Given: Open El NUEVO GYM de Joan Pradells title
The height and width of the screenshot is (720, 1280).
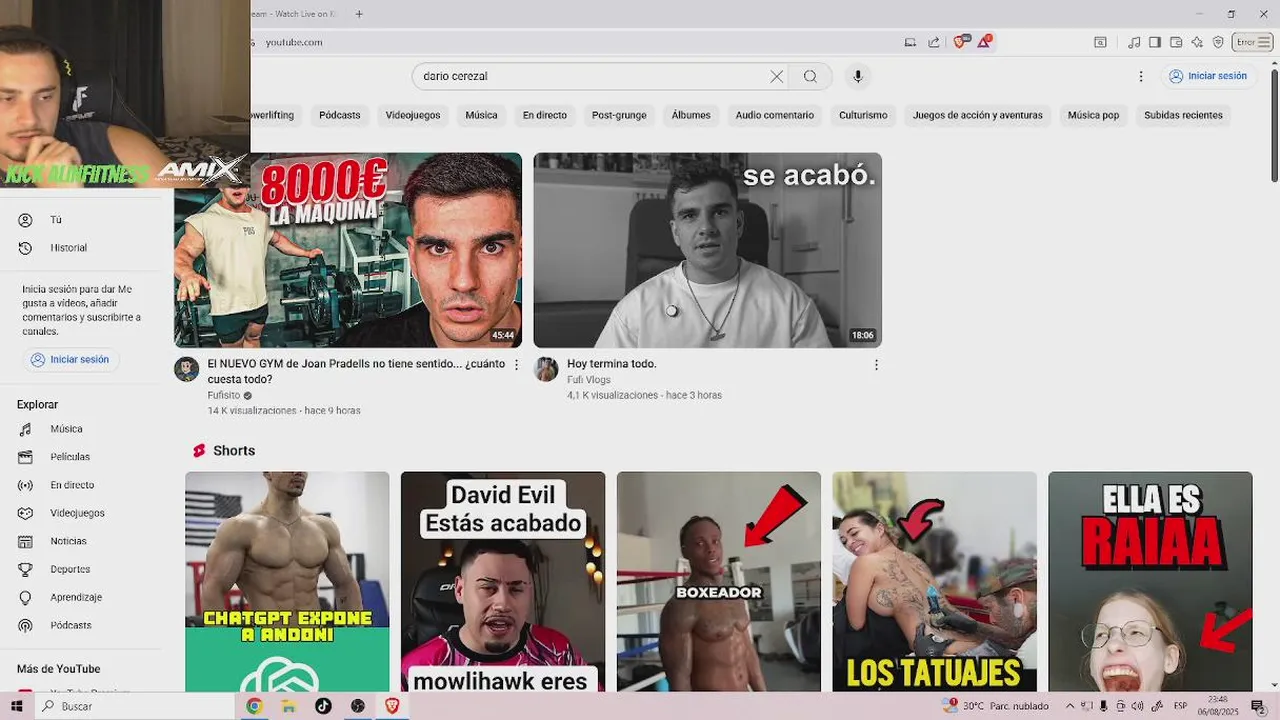Looking at the screenshot, I should (356, 372).
